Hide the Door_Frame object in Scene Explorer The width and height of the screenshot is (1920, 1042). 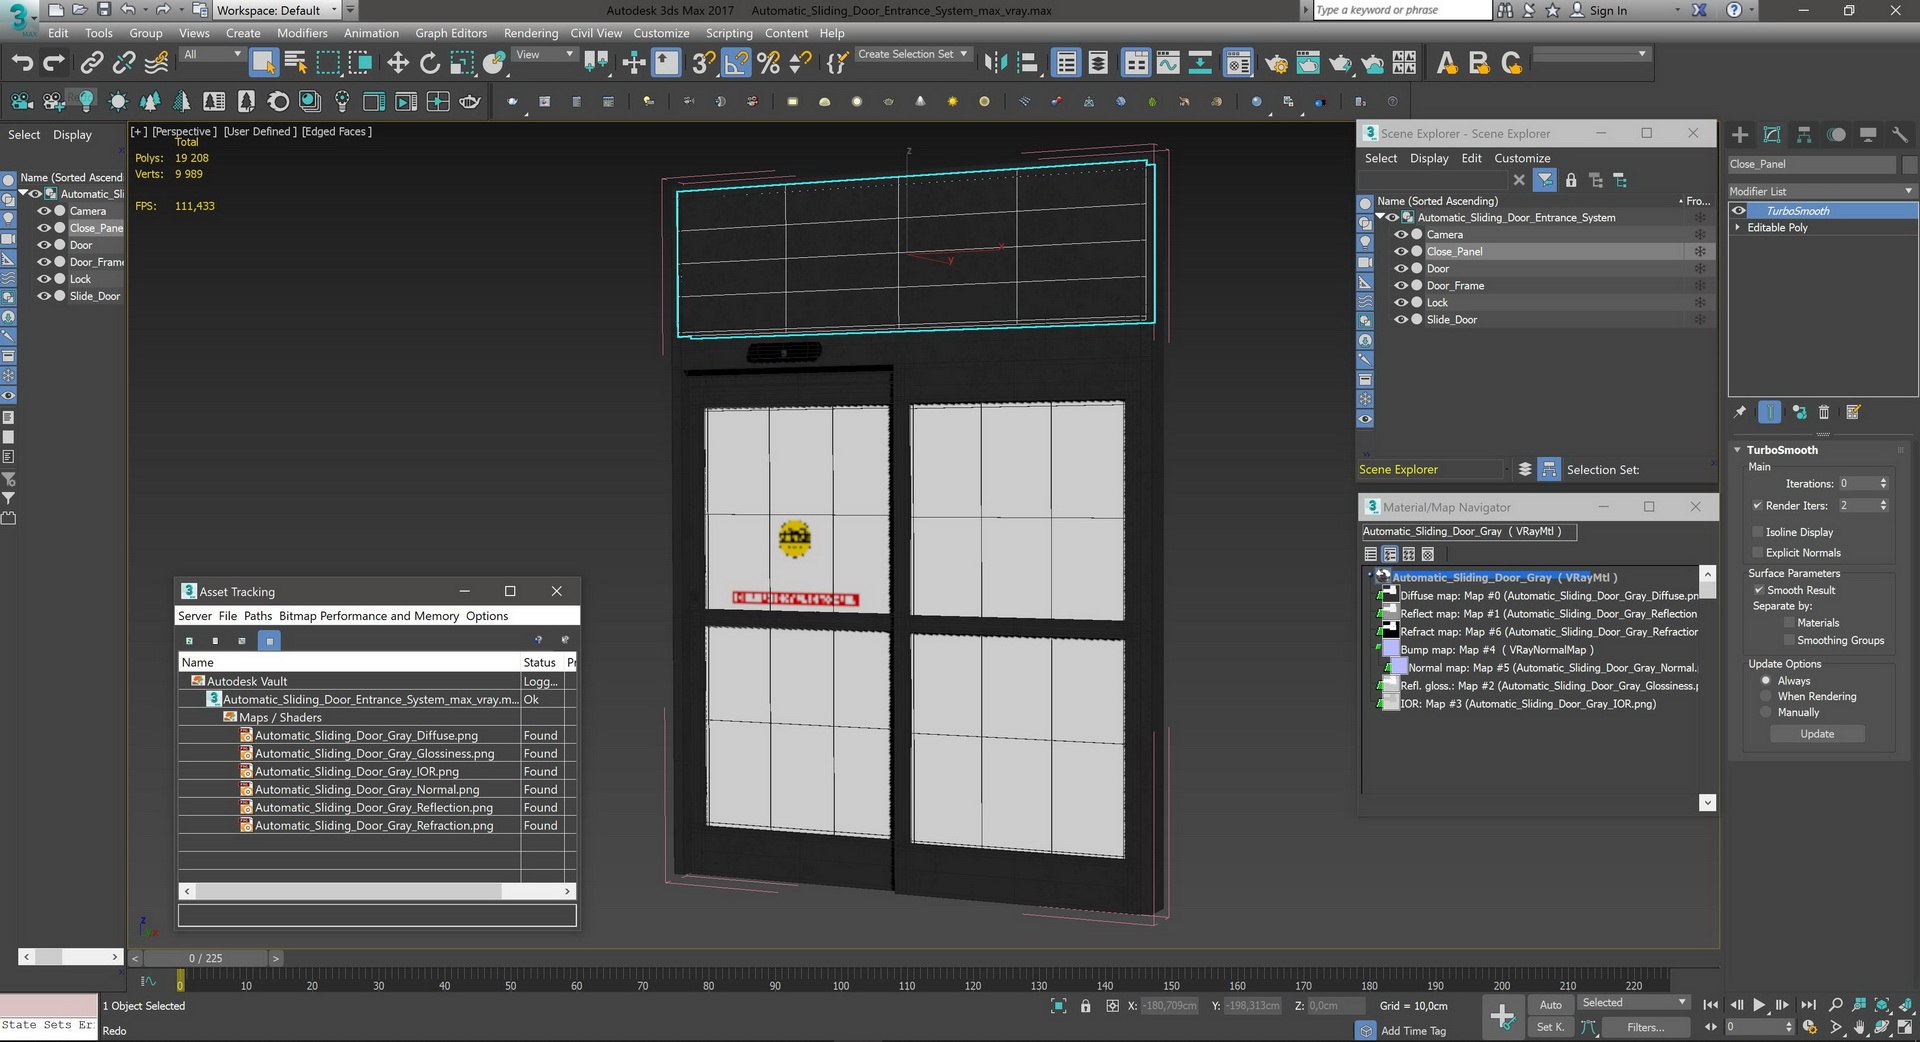click(1401, 285)
